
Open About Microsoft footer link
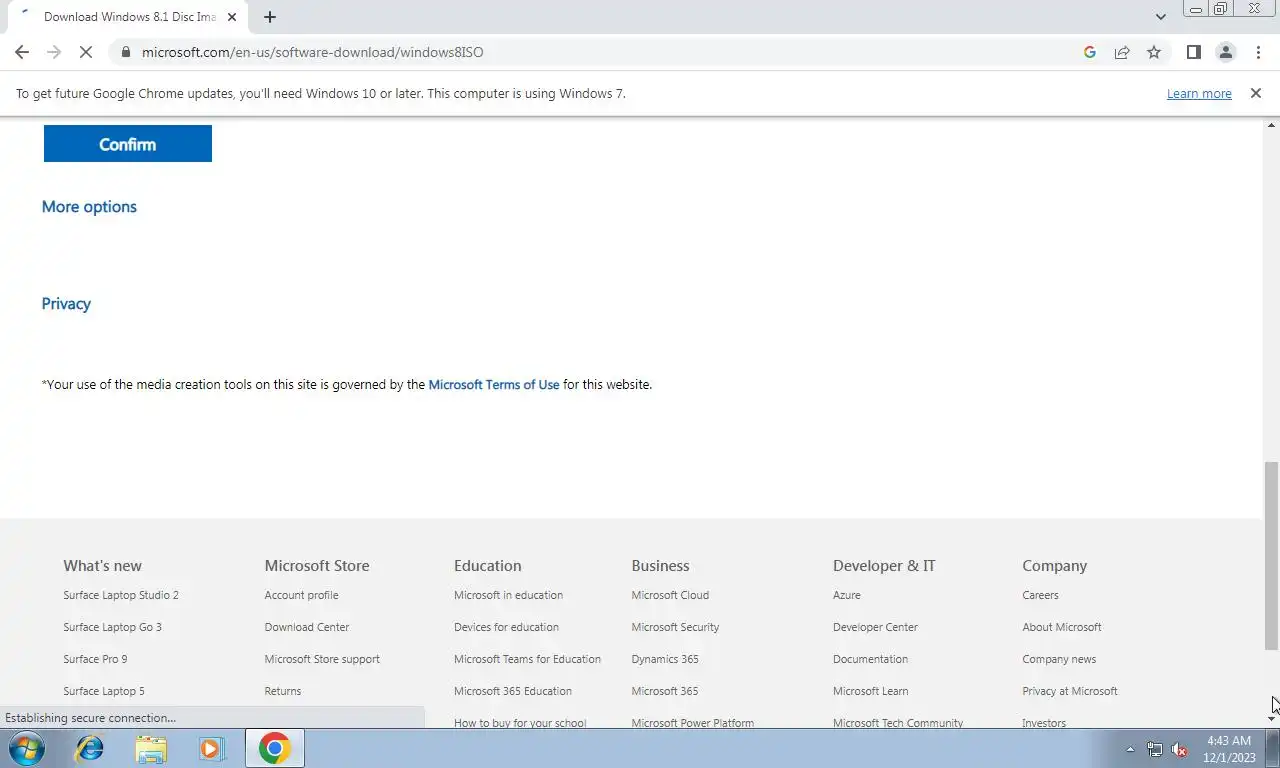1062,627
